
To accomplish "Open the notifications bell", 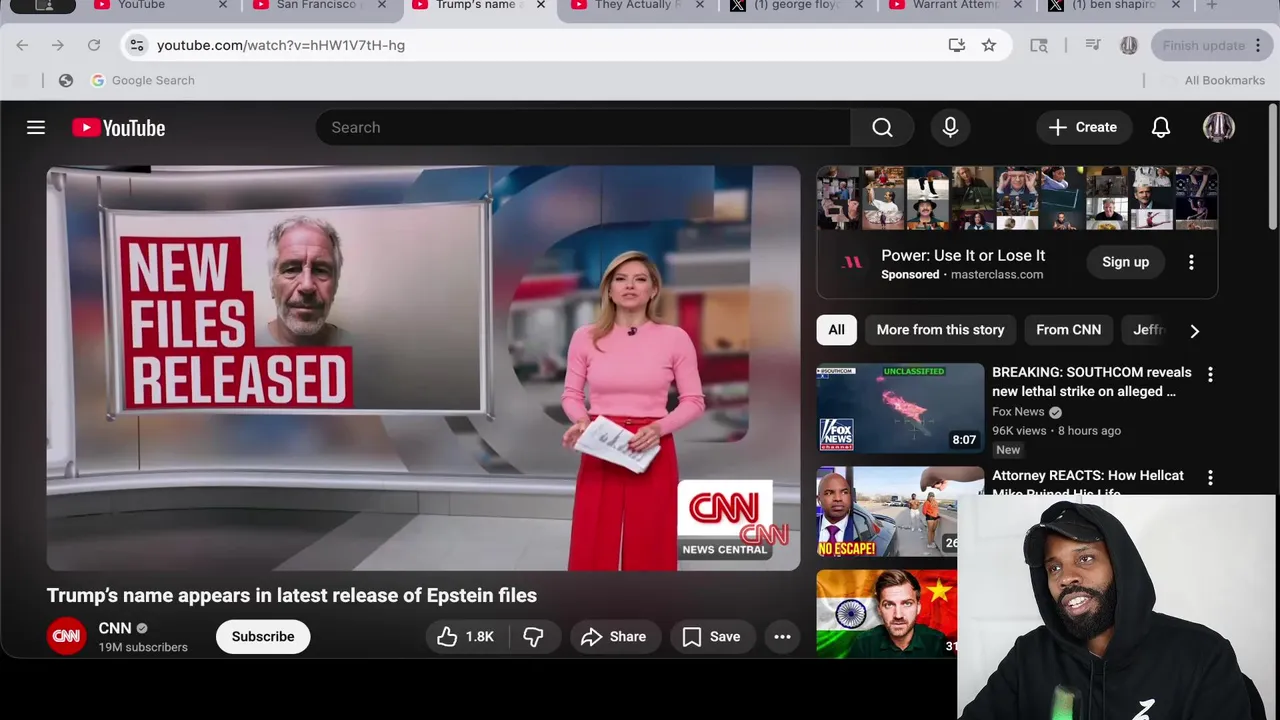I will (x=1161, y=128).
